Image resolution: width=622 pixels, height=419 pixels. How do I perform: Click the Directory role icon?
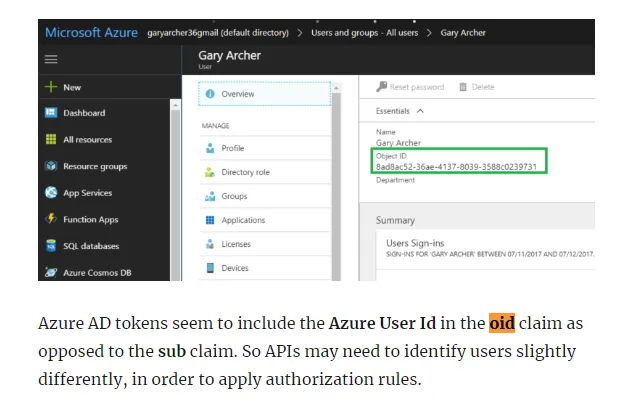pyautogui.click(x=210, y=172)
